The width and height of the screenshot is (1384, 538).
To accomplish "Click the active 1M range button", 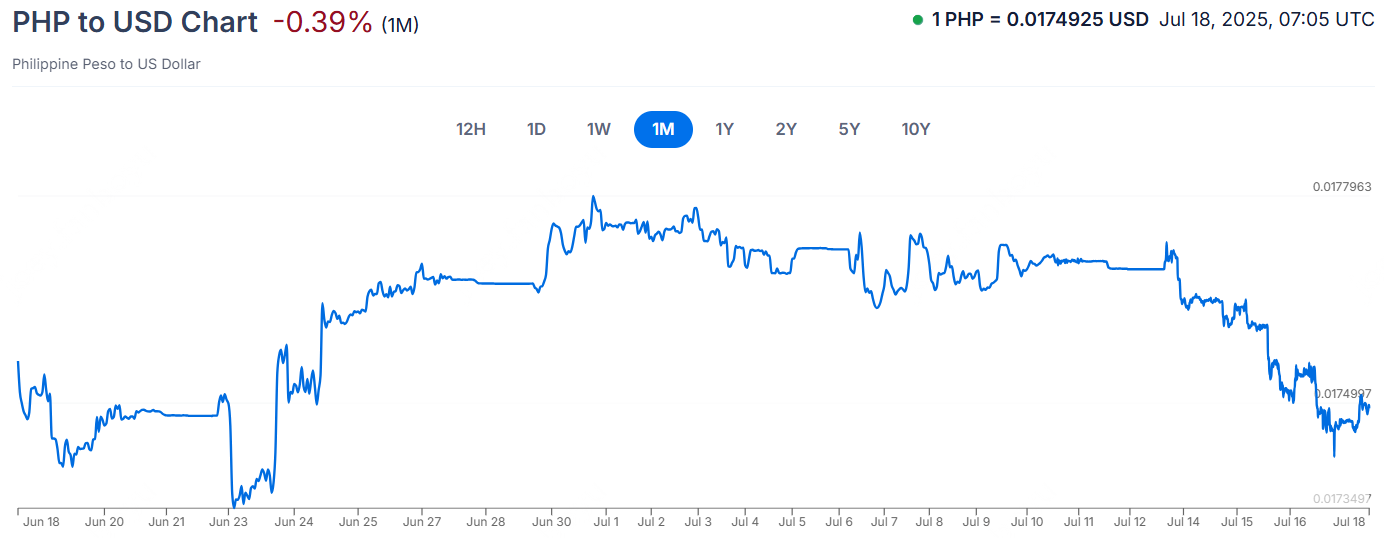I will [663, 129].
